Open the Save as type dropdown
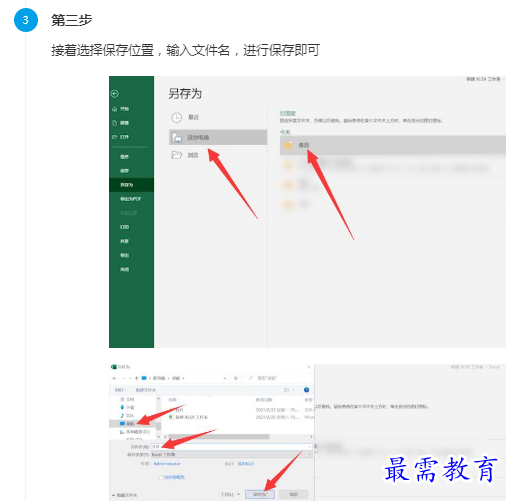Image resolution: width=506 pixels, height=501 pixels. pos(232,455)
